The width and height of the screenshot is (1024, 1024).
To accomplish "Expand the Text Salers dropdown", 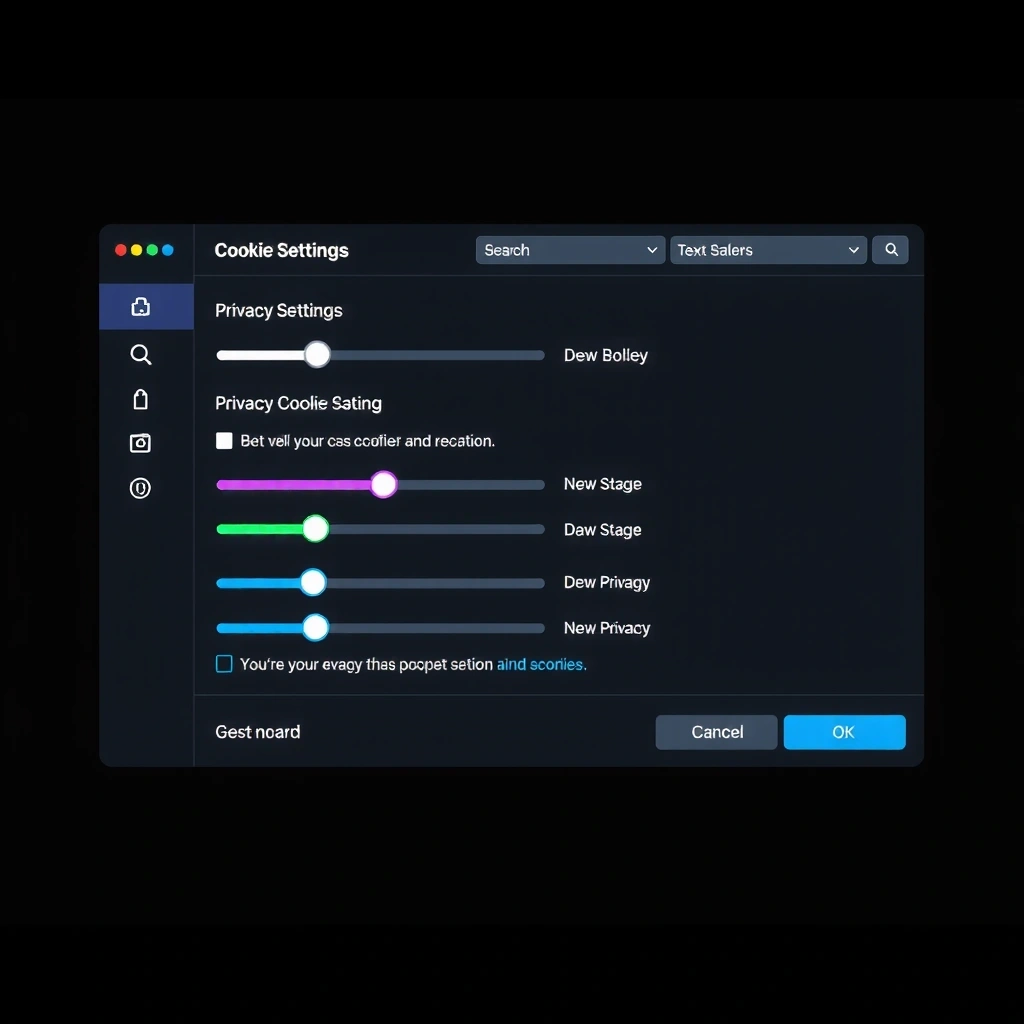I will 768,250.
